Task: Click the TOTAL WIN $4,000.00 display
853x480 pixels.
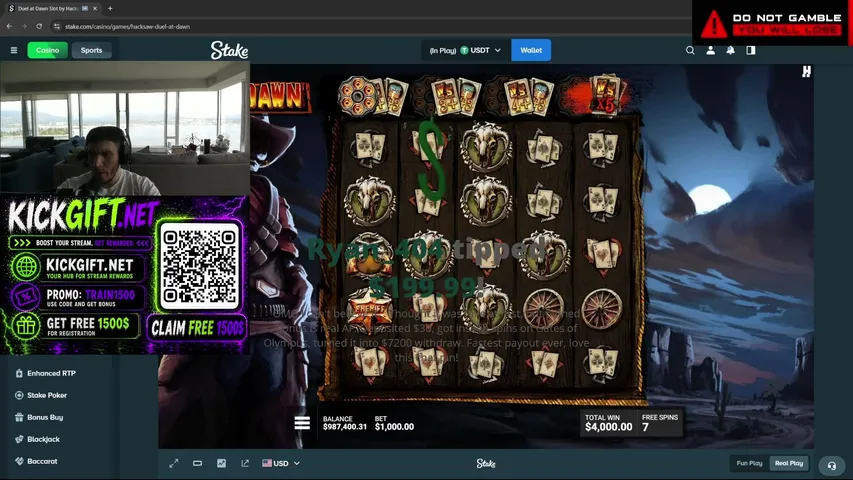Action: click(x=608, y=423)
